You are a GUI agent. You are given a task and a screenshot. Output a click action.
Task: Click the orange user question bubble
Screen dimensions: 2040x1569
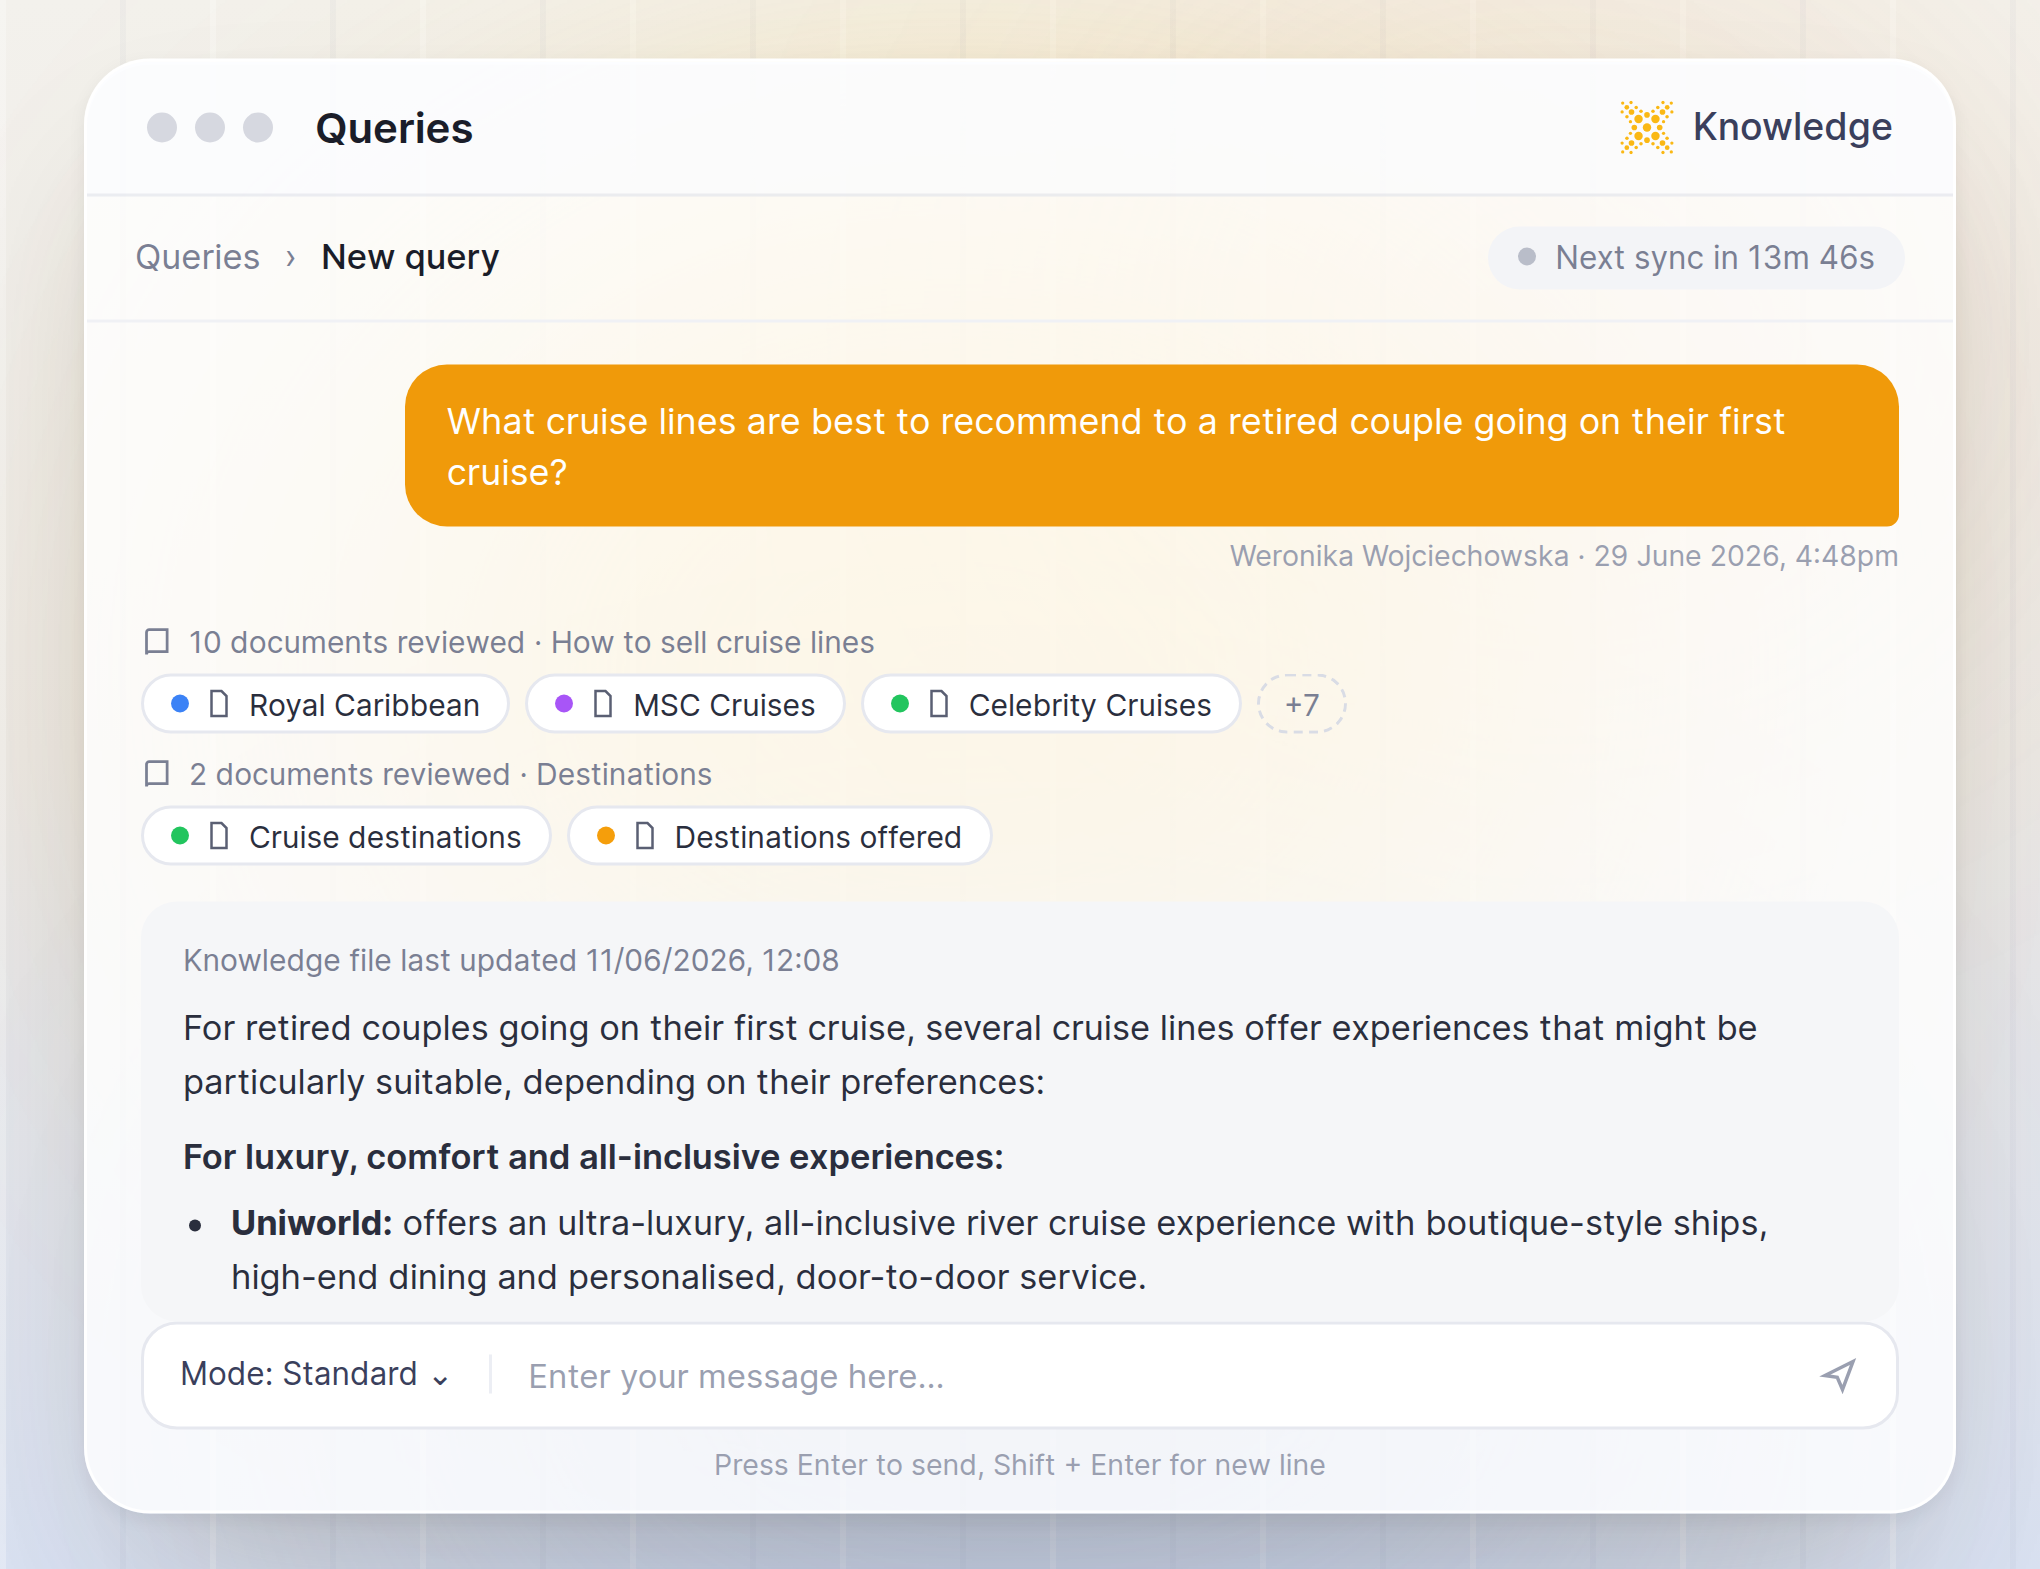[1151, 445]
